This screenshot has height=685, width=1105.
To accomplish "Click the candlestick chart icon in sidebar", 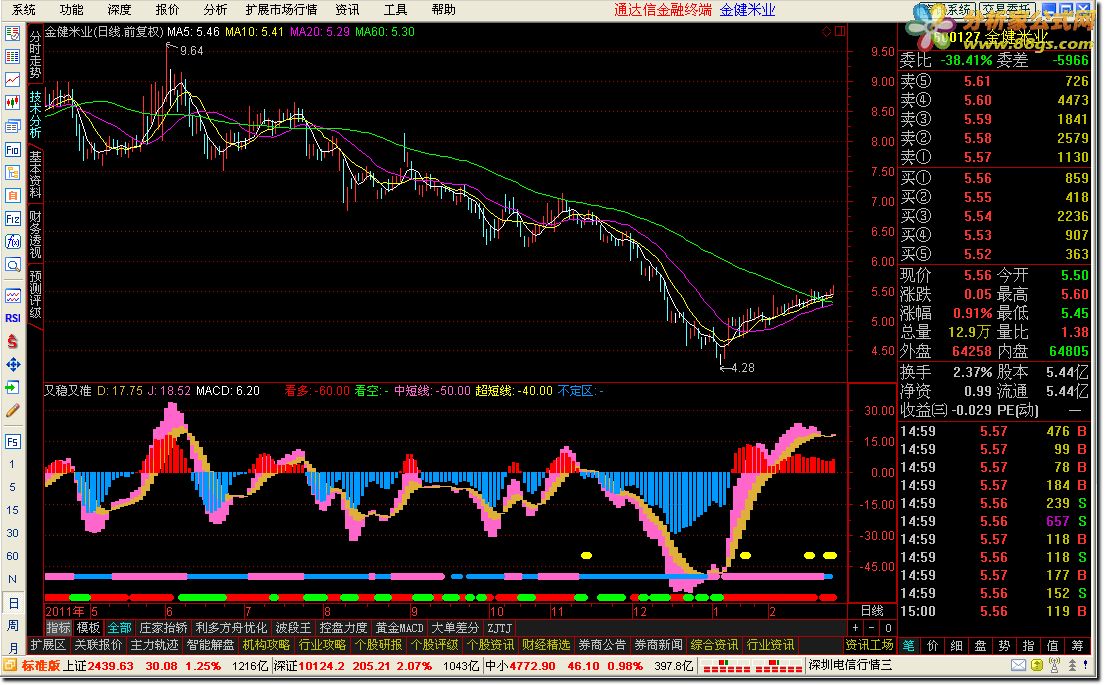I will pyautogui.click(x=13, y=102).
